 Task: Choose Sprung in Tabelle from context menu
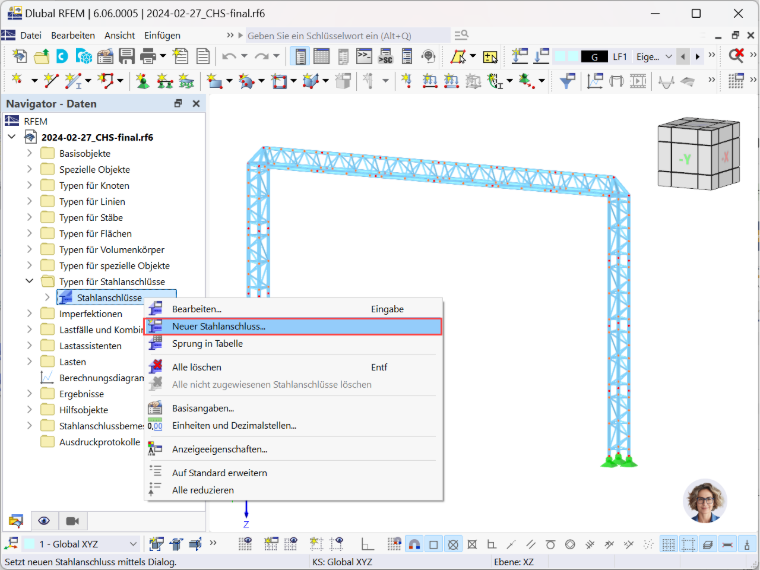pos(293,344)
